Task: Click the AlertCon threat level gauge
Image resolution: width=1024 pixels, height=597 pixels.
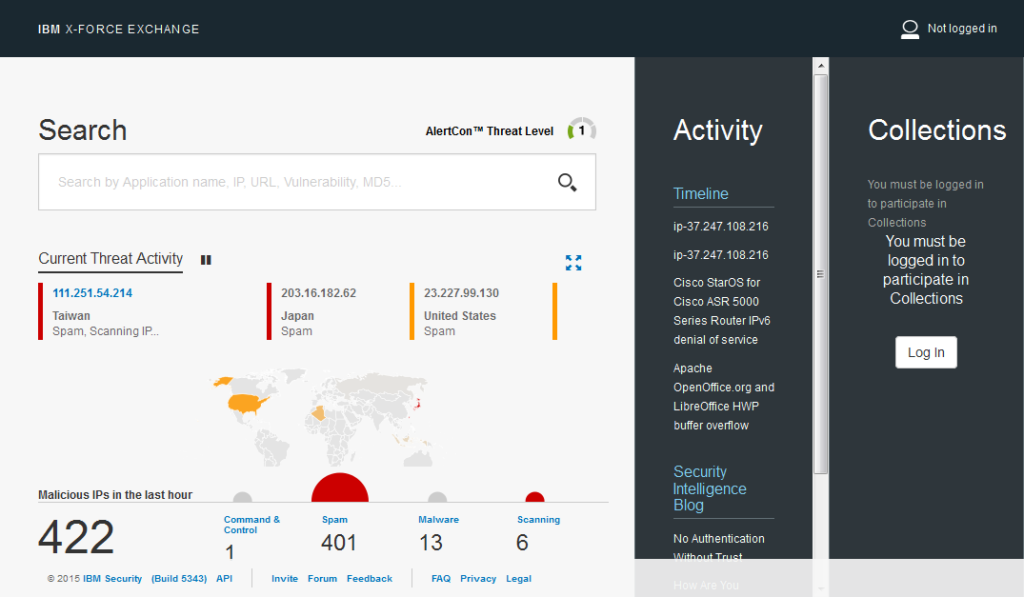Action: [581, 128]
